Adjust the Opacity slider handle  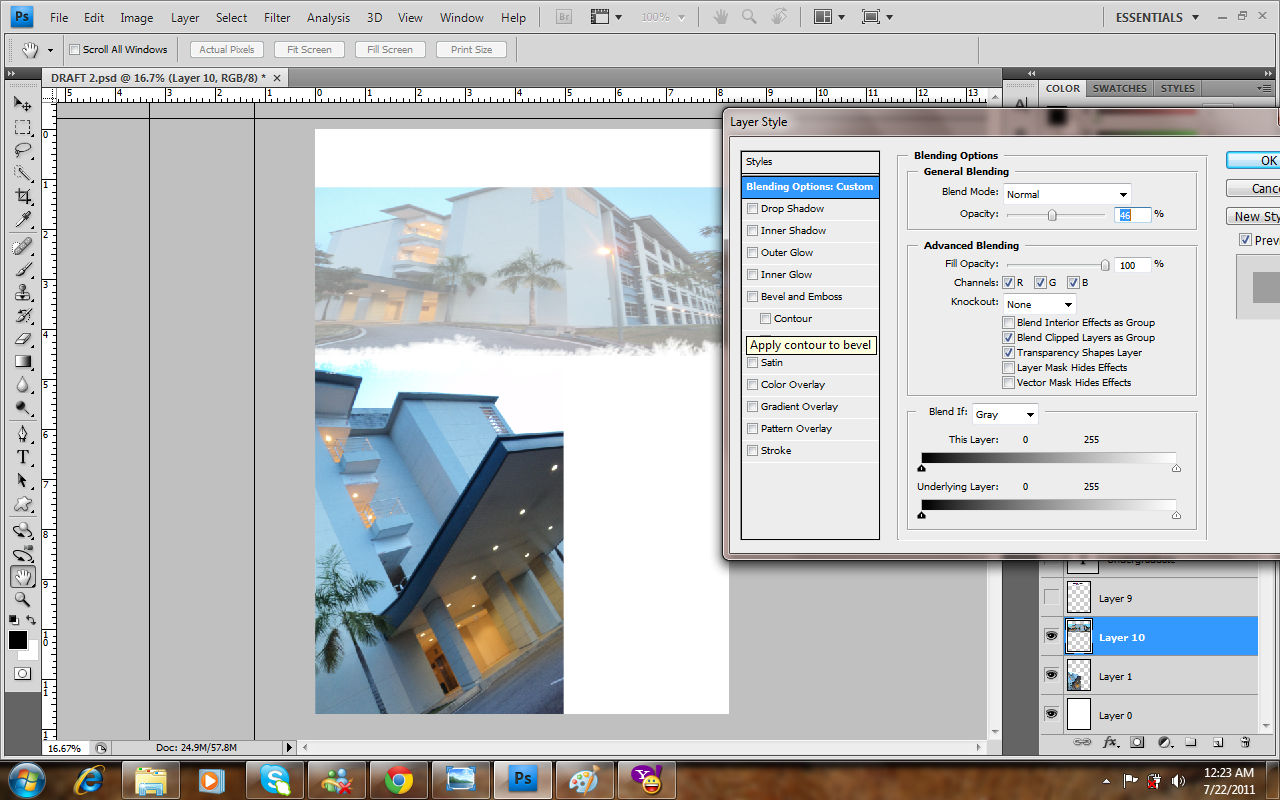coord(1052,215)
